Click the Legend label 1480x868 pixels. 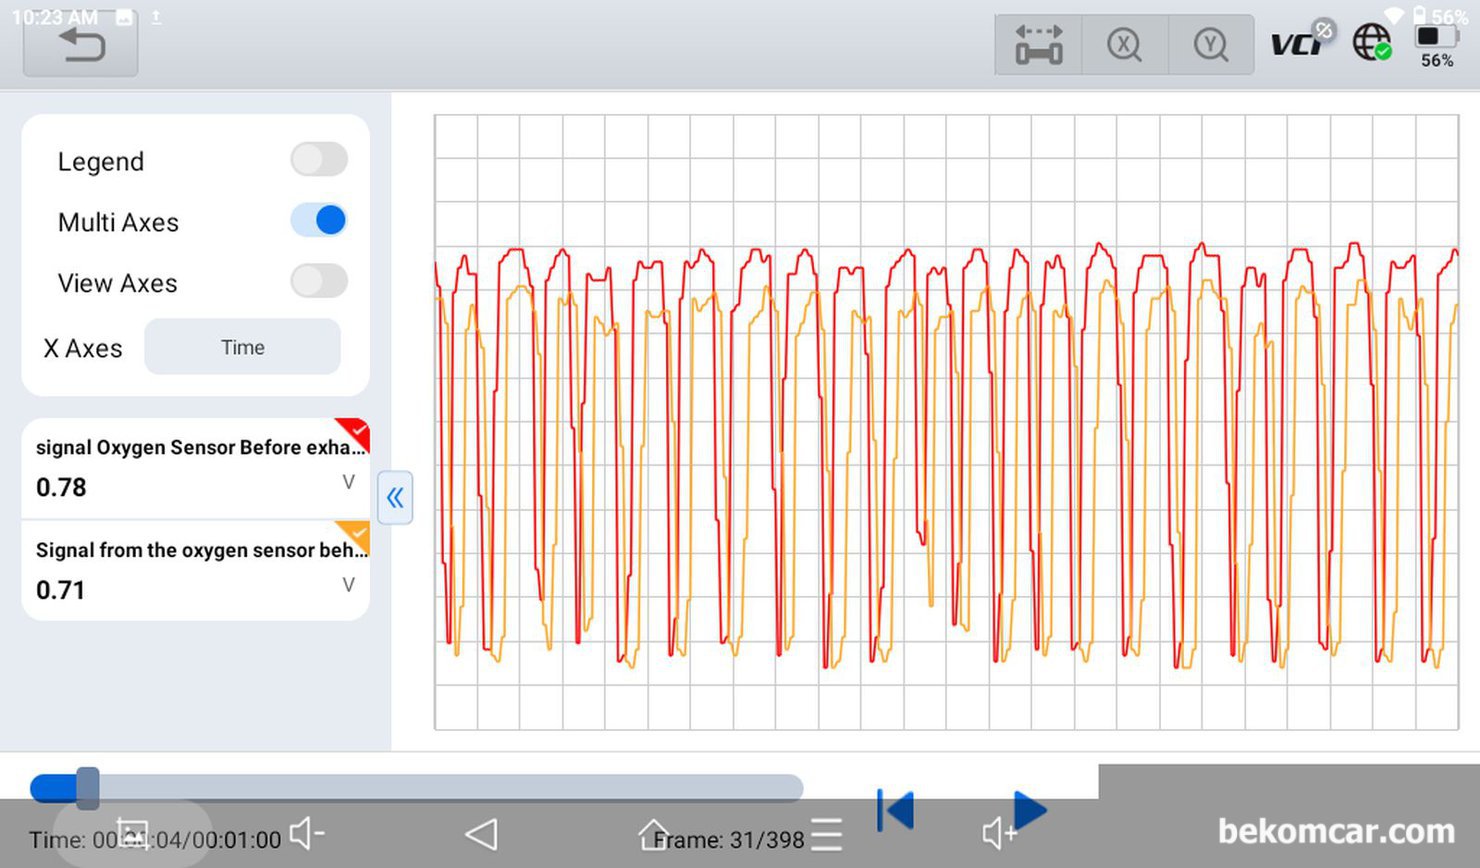101,162
